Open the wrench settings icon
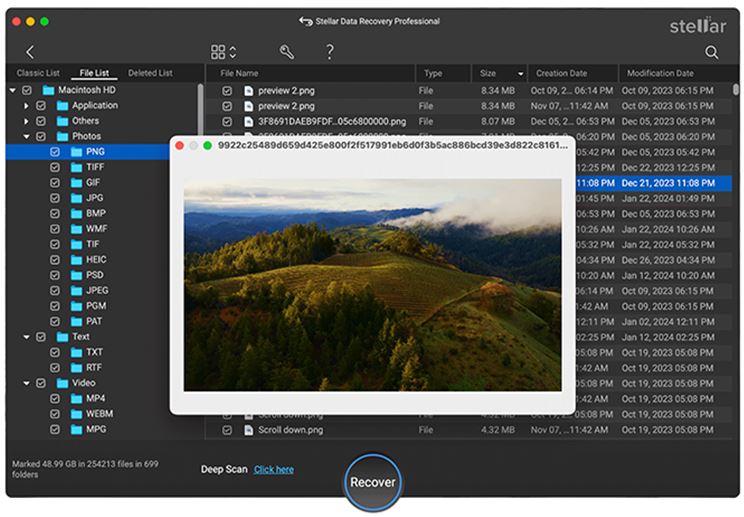Image resolution: width=744 pixels, height=517 pixels. pos(286,52)
